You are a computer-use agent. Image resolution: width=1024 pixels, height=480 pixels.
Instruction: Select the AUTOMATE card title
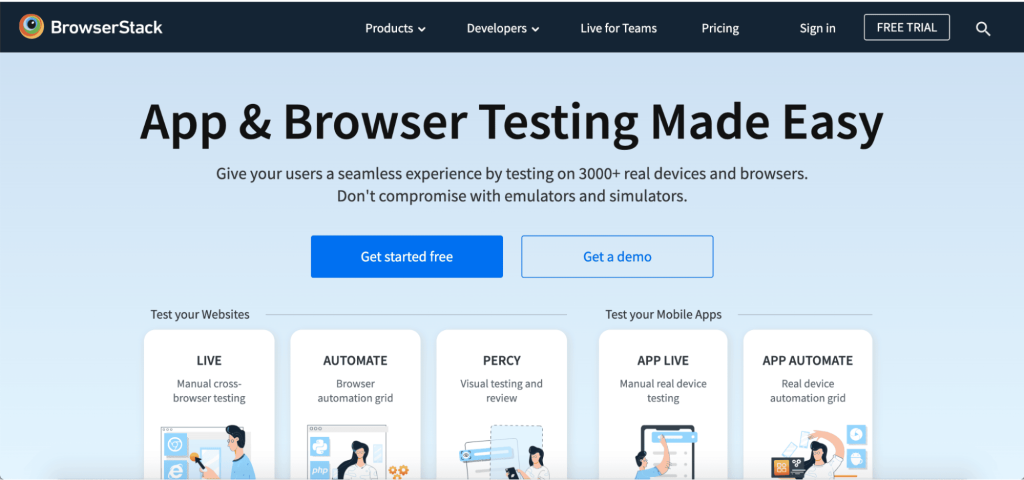pyautogui.click(x=355, y=360)
